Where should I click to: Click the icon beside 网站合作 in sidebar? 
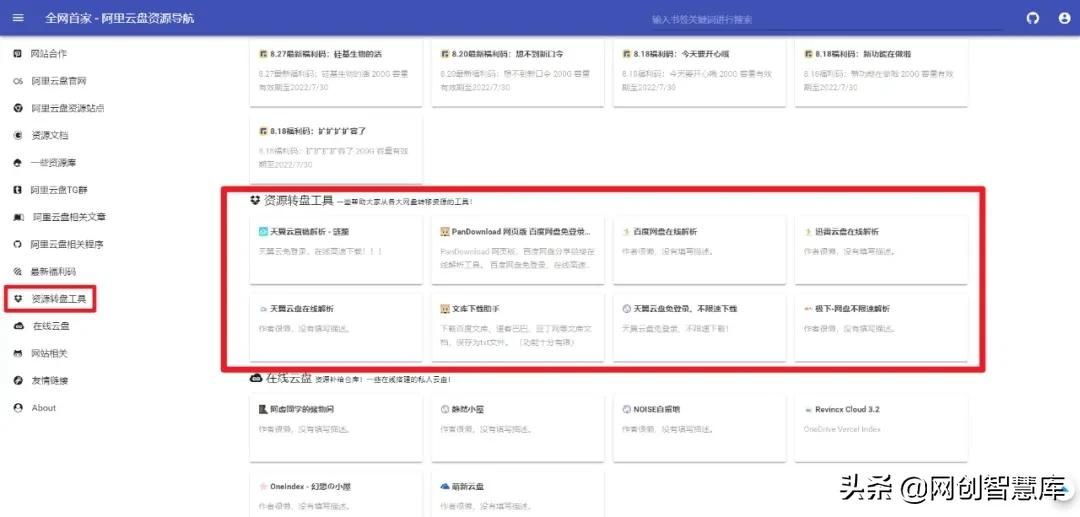[18, 54]
